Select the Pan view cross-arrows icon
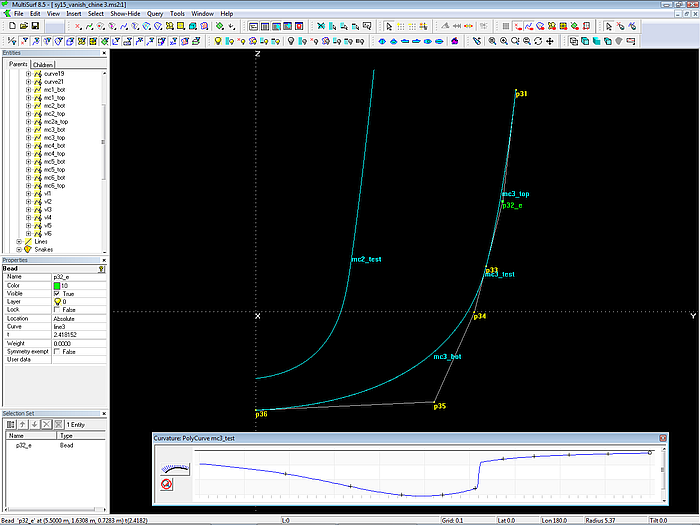Image resolution: width=700 pixels, height=525 pixels. (551, 41)
